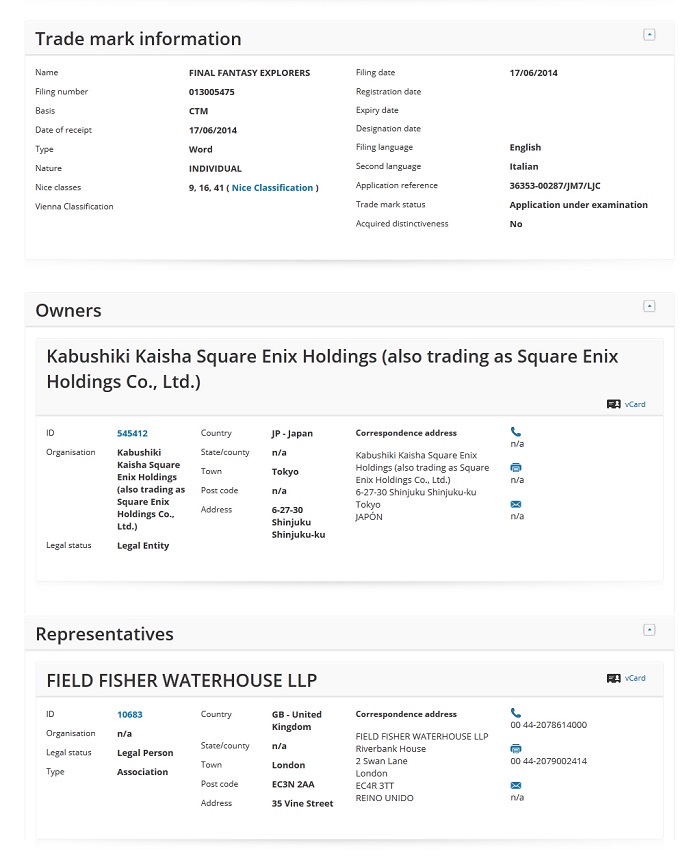Click the vCard icon for Square Enix owner
The width and height of the screenshot is (700, 862).
(x=613, y=404)
